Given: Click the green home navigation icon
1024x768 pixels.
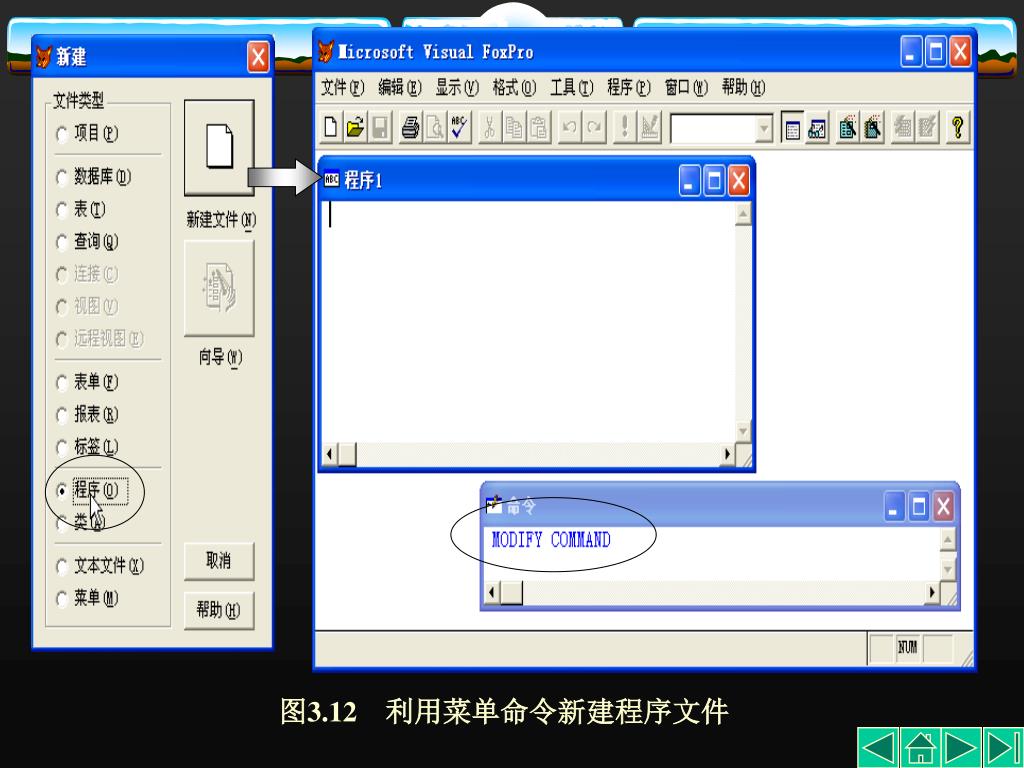Looking at the screenshot, I should click(920, 747).
